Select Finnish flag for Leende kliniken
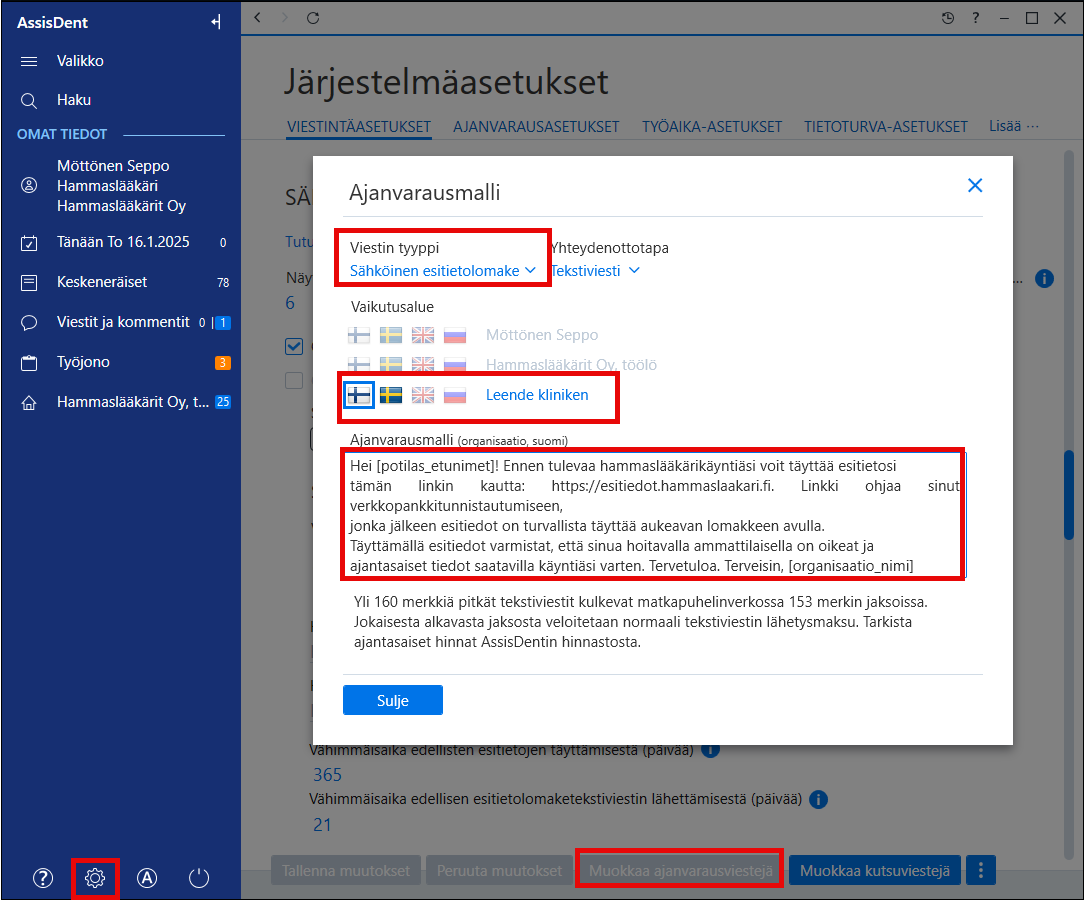The image size is (1084, 900). [359, 395]
